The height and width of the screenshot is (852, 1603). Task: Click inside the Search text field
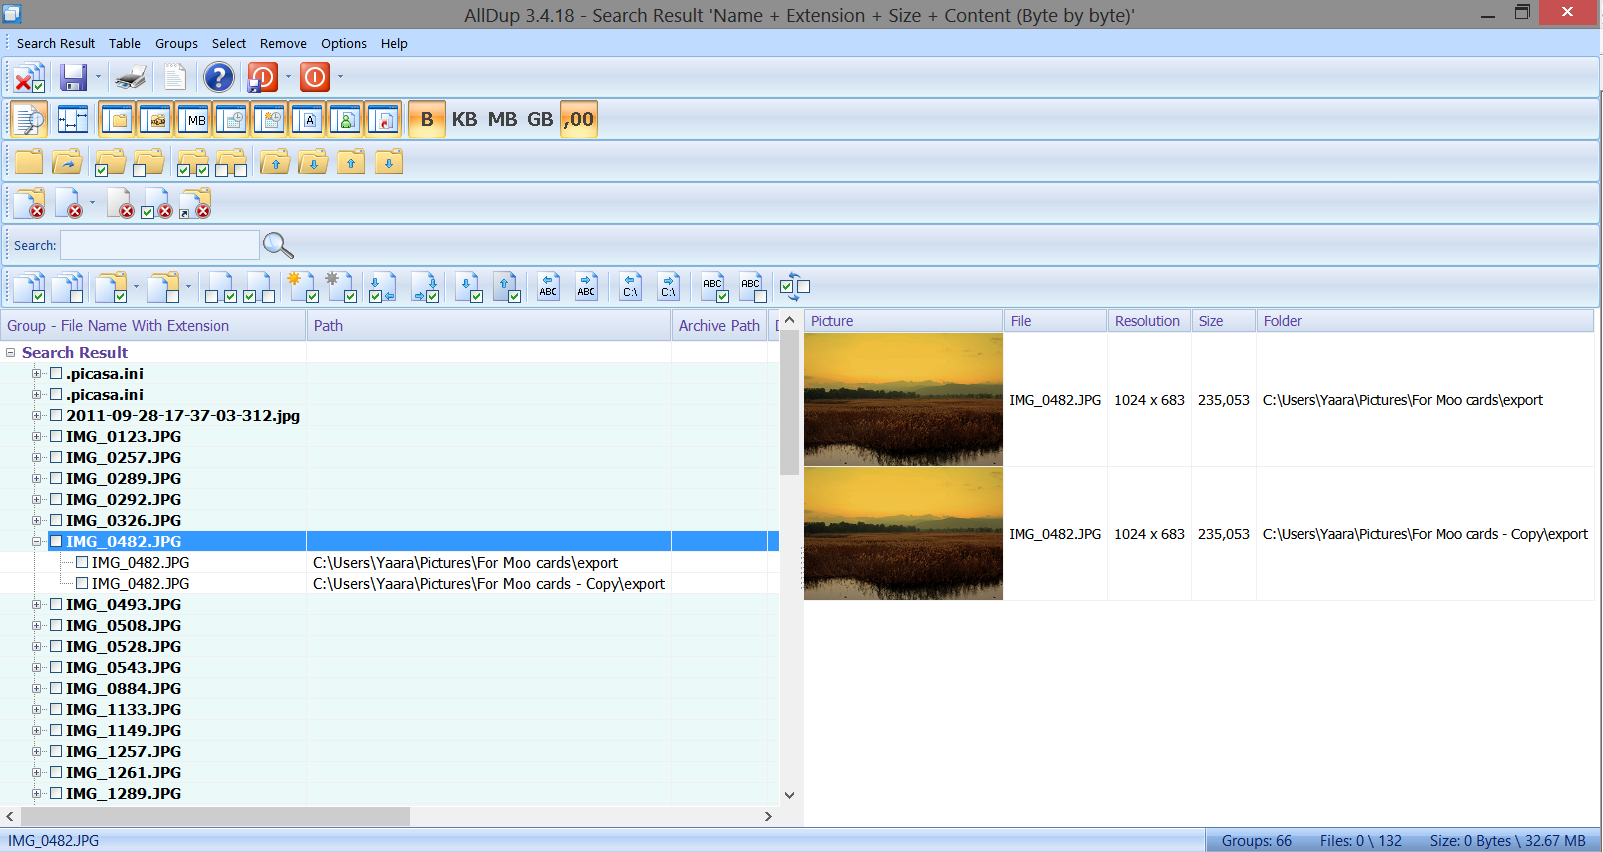tap(160, 245)
